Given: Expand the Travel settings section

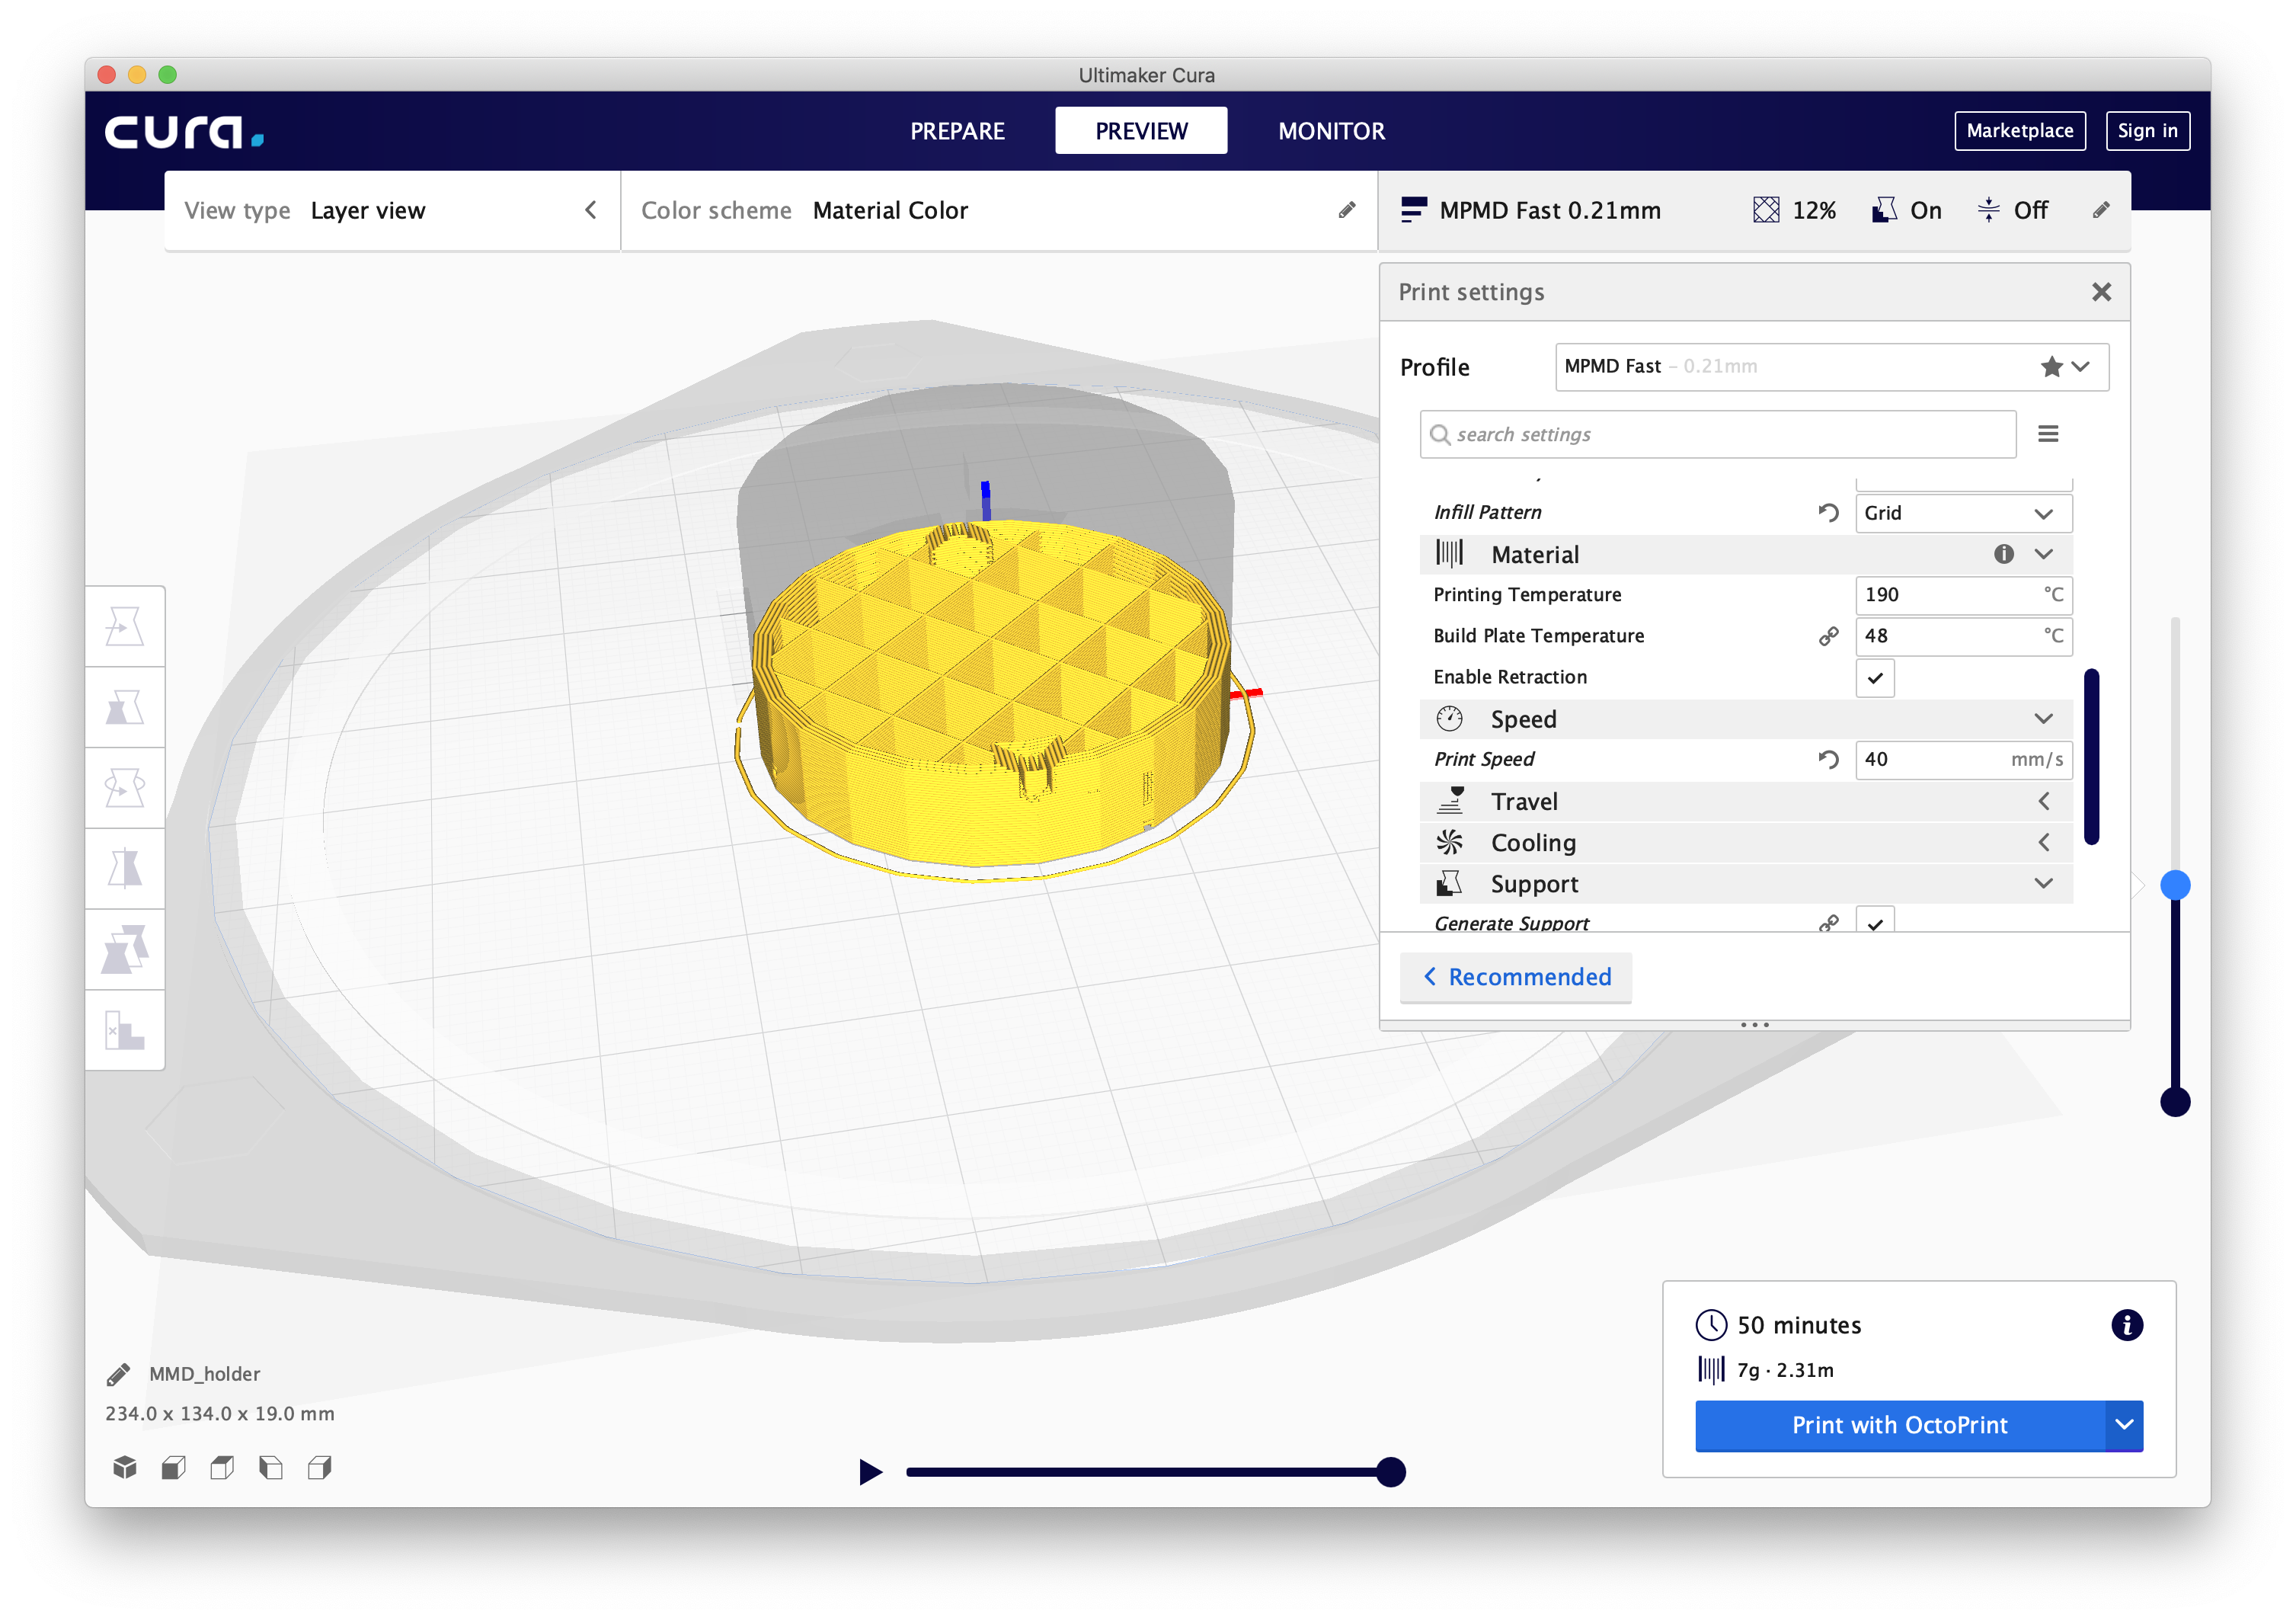Looking at the screenshot, I should (2043, 802).
